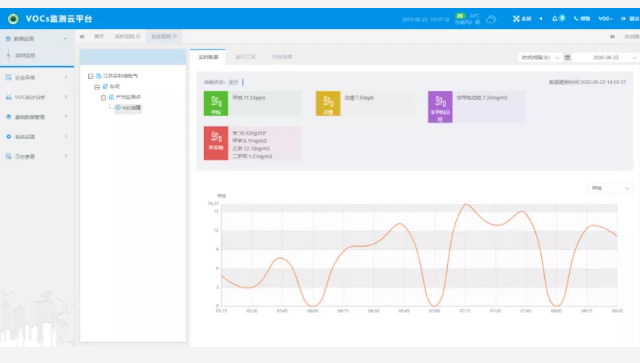Viewport: 640px width, 363px height.
Task: Collapse the root company tree node
Action: click(91, 76)
